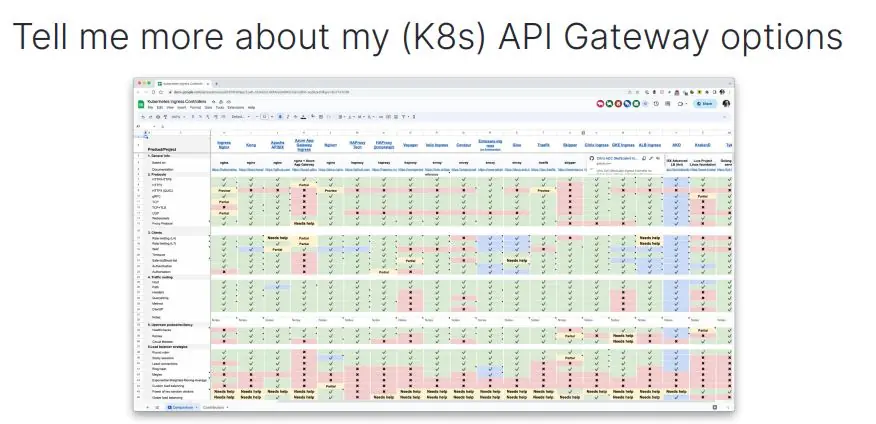876x424 pixels.
Task: Open the Extensions menu
Action: click(236, 107)
